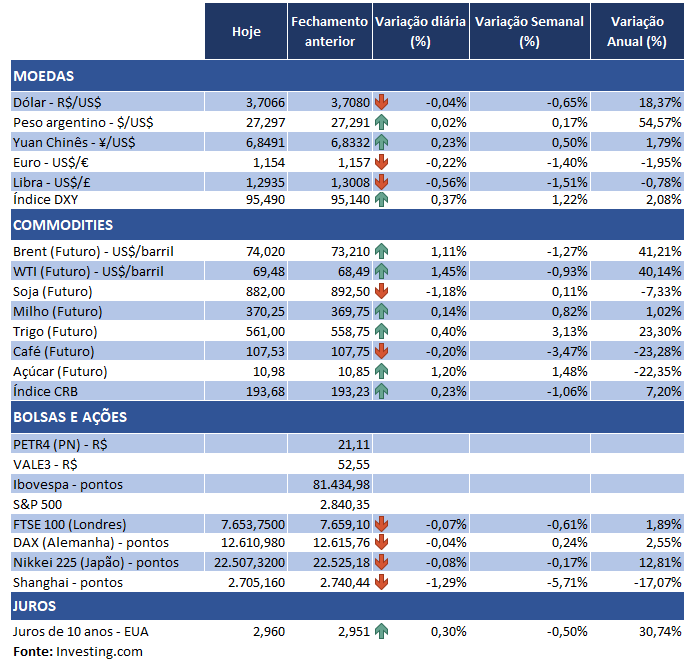This screenshot has width=693, height=660.
Task: Click the green up arrow for Açúcar (Futuro)
Action: tap(382, 371)
